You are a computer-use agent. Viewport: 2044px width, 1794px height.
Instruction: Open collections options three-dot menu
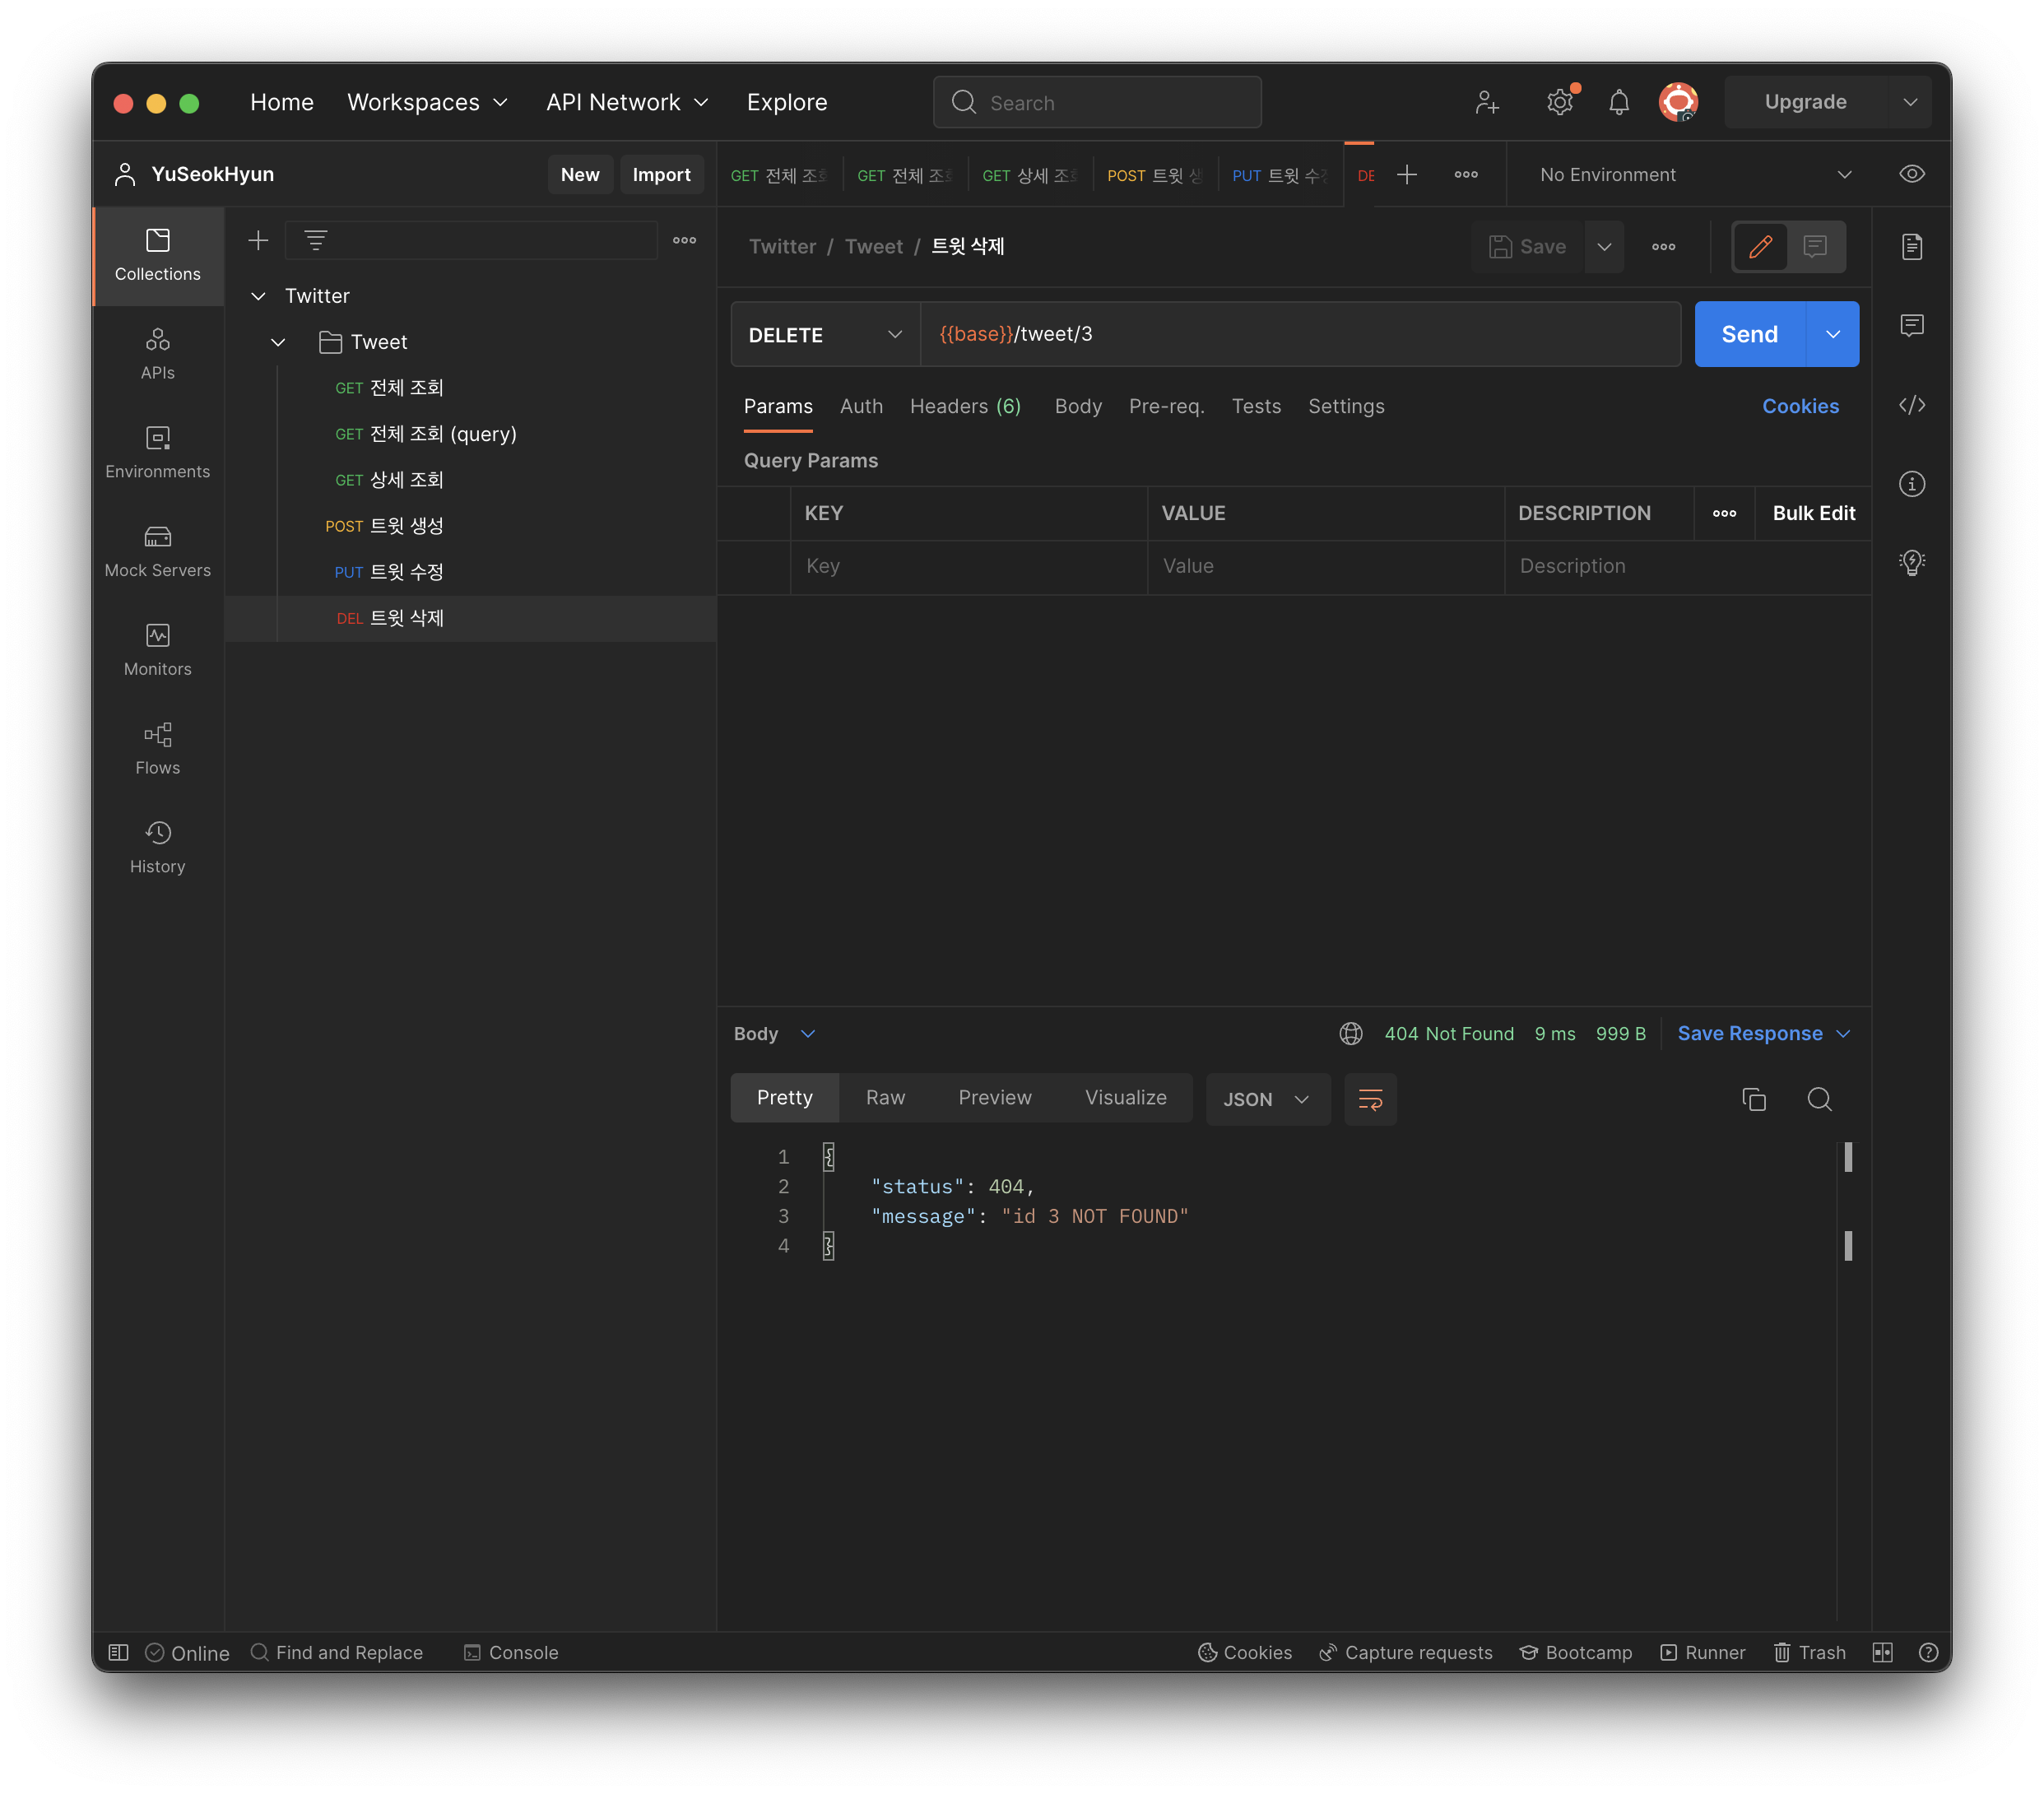coord(684,240)
